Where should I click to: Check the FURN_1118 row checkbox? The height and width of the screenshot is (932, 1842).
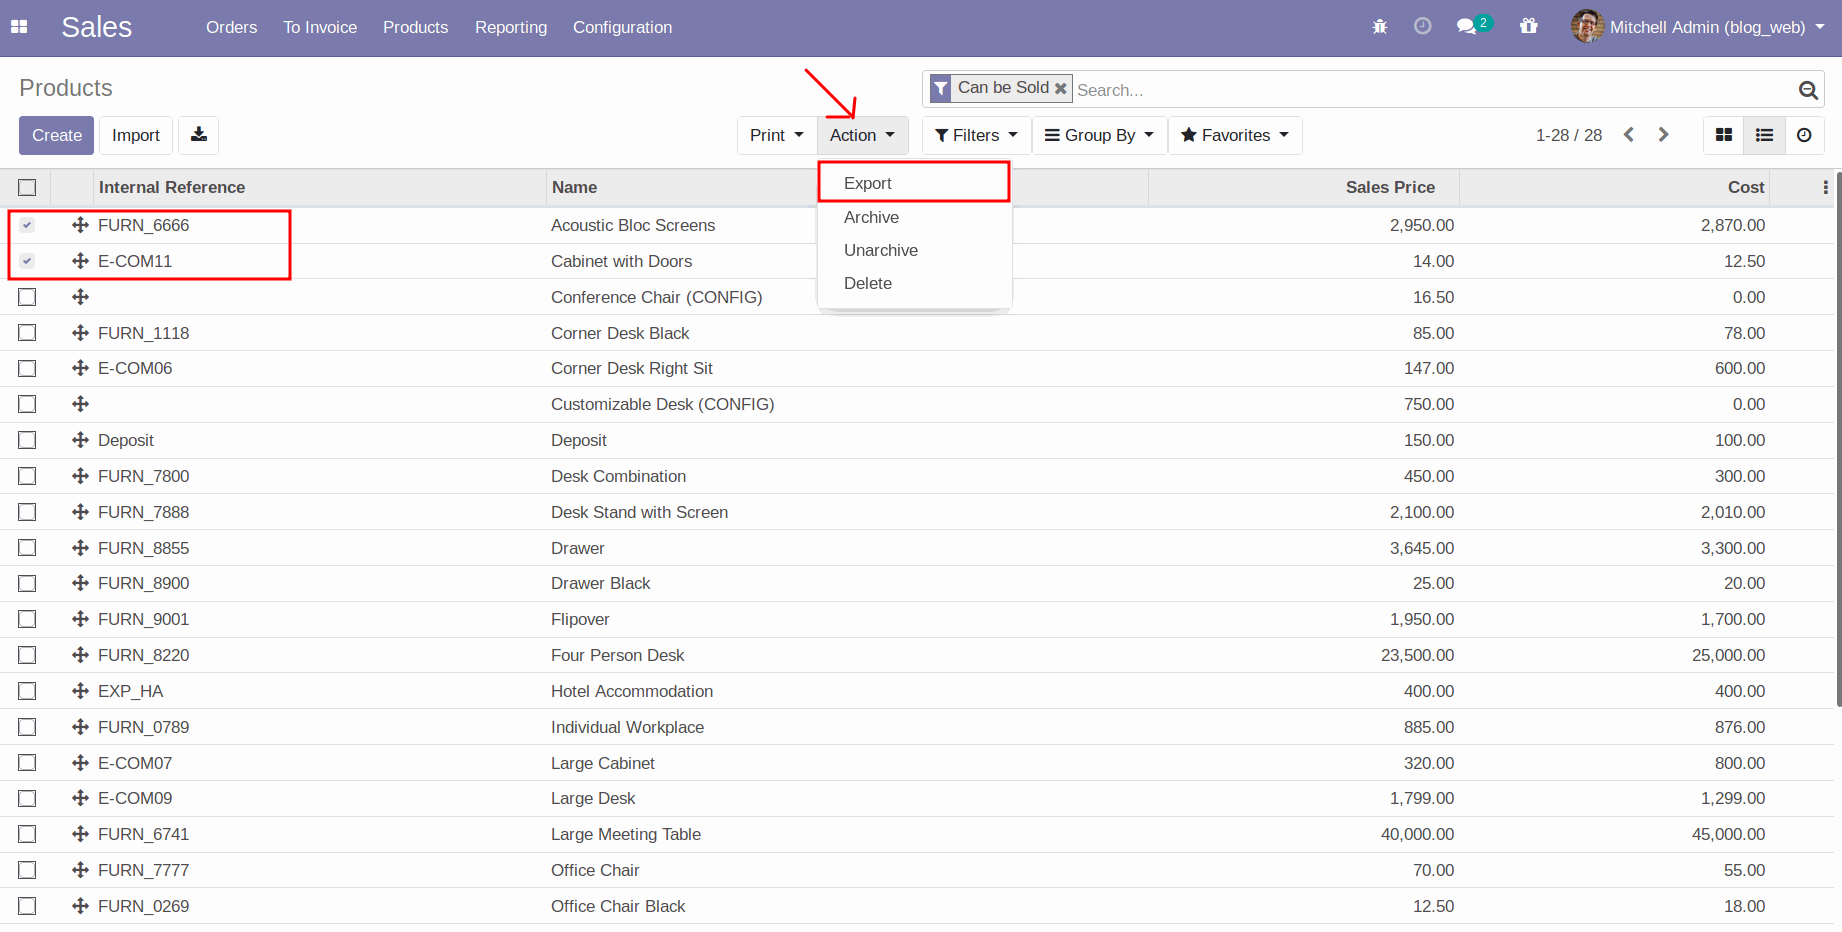pyautogui.click(x=27, y=333)
